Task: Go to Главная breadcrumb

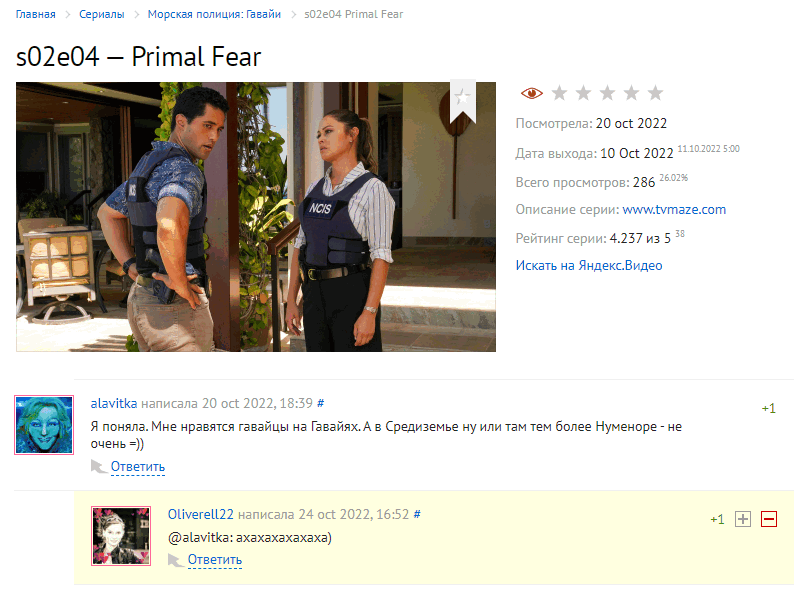Action: coord(36,14)
